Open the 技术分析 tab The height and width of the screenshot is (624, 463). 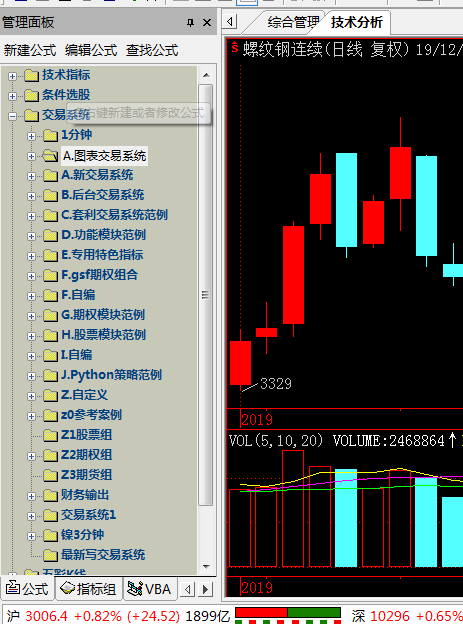point(357,22)
